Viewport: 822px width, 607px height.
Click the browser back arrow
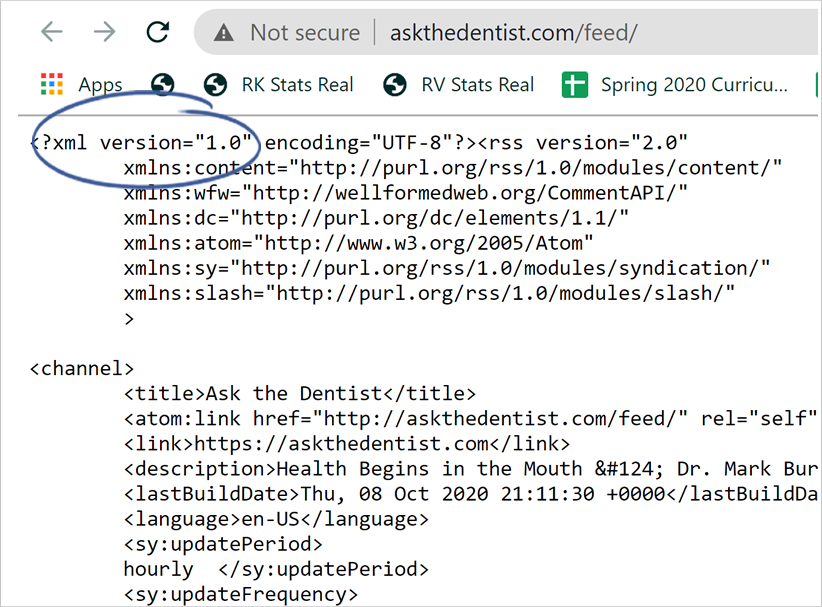52,32
